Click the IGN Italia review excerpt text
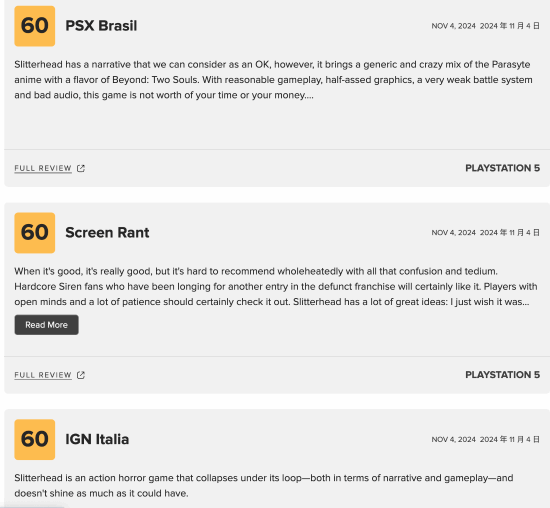Screen dimensions: 550x508 [264, 486]
